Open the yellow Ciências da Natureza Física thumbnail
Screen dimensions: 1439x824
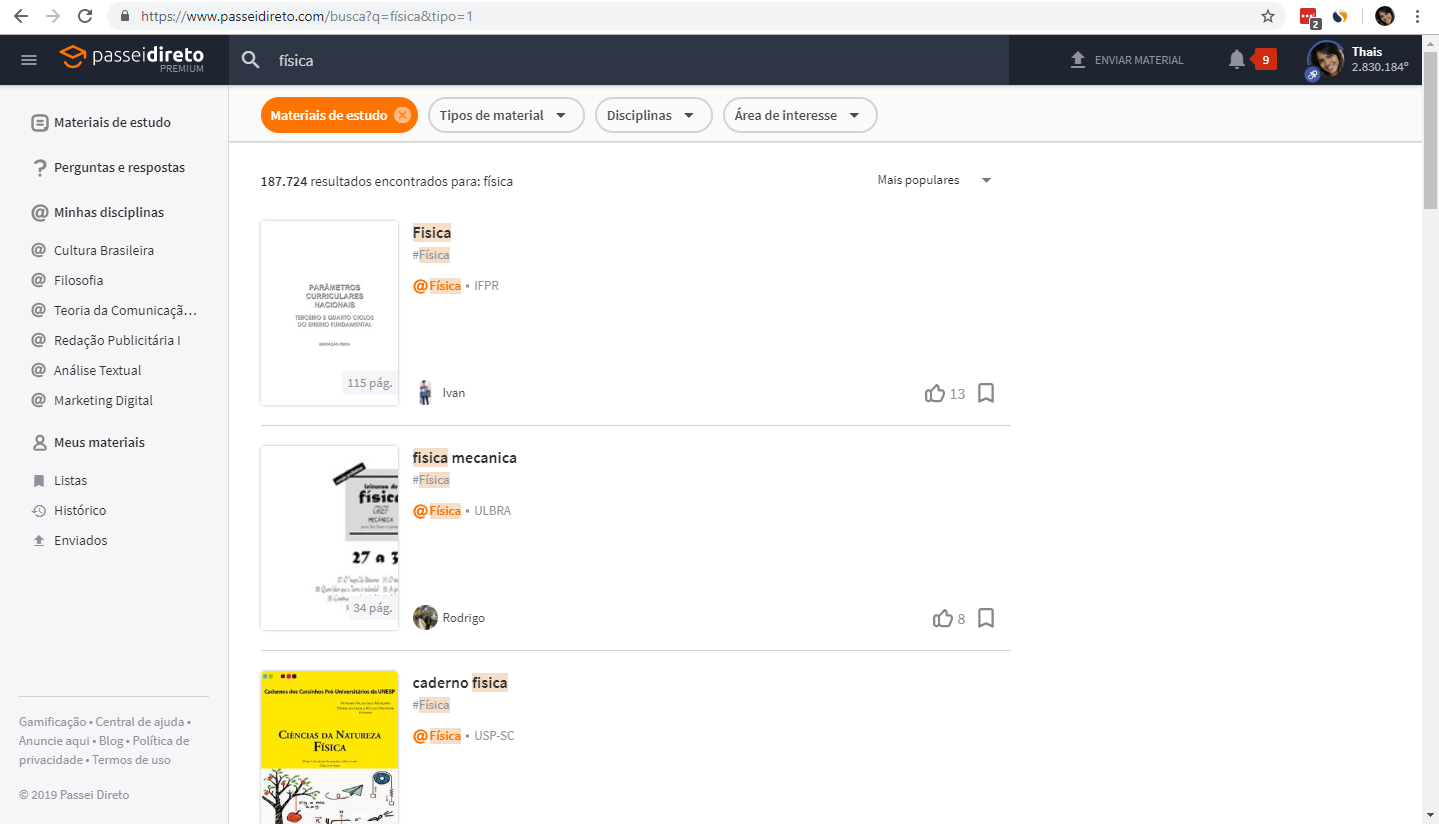click(x=330, y=747)
